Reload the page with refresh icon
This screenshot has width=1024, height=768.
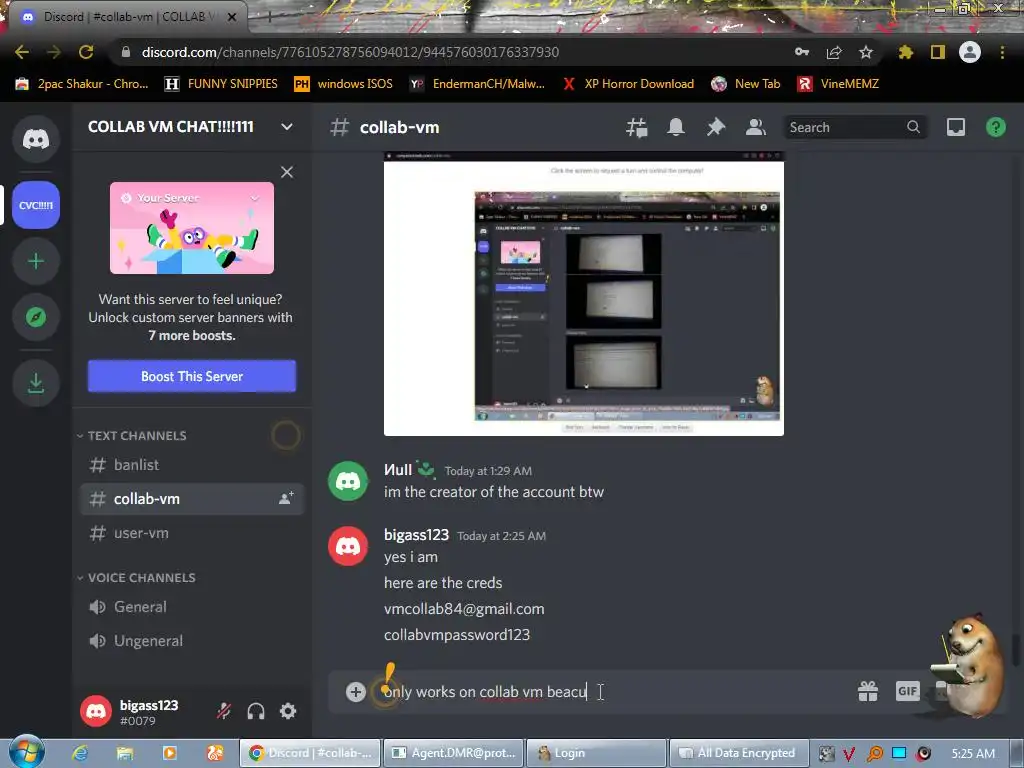tap(86, 52)
